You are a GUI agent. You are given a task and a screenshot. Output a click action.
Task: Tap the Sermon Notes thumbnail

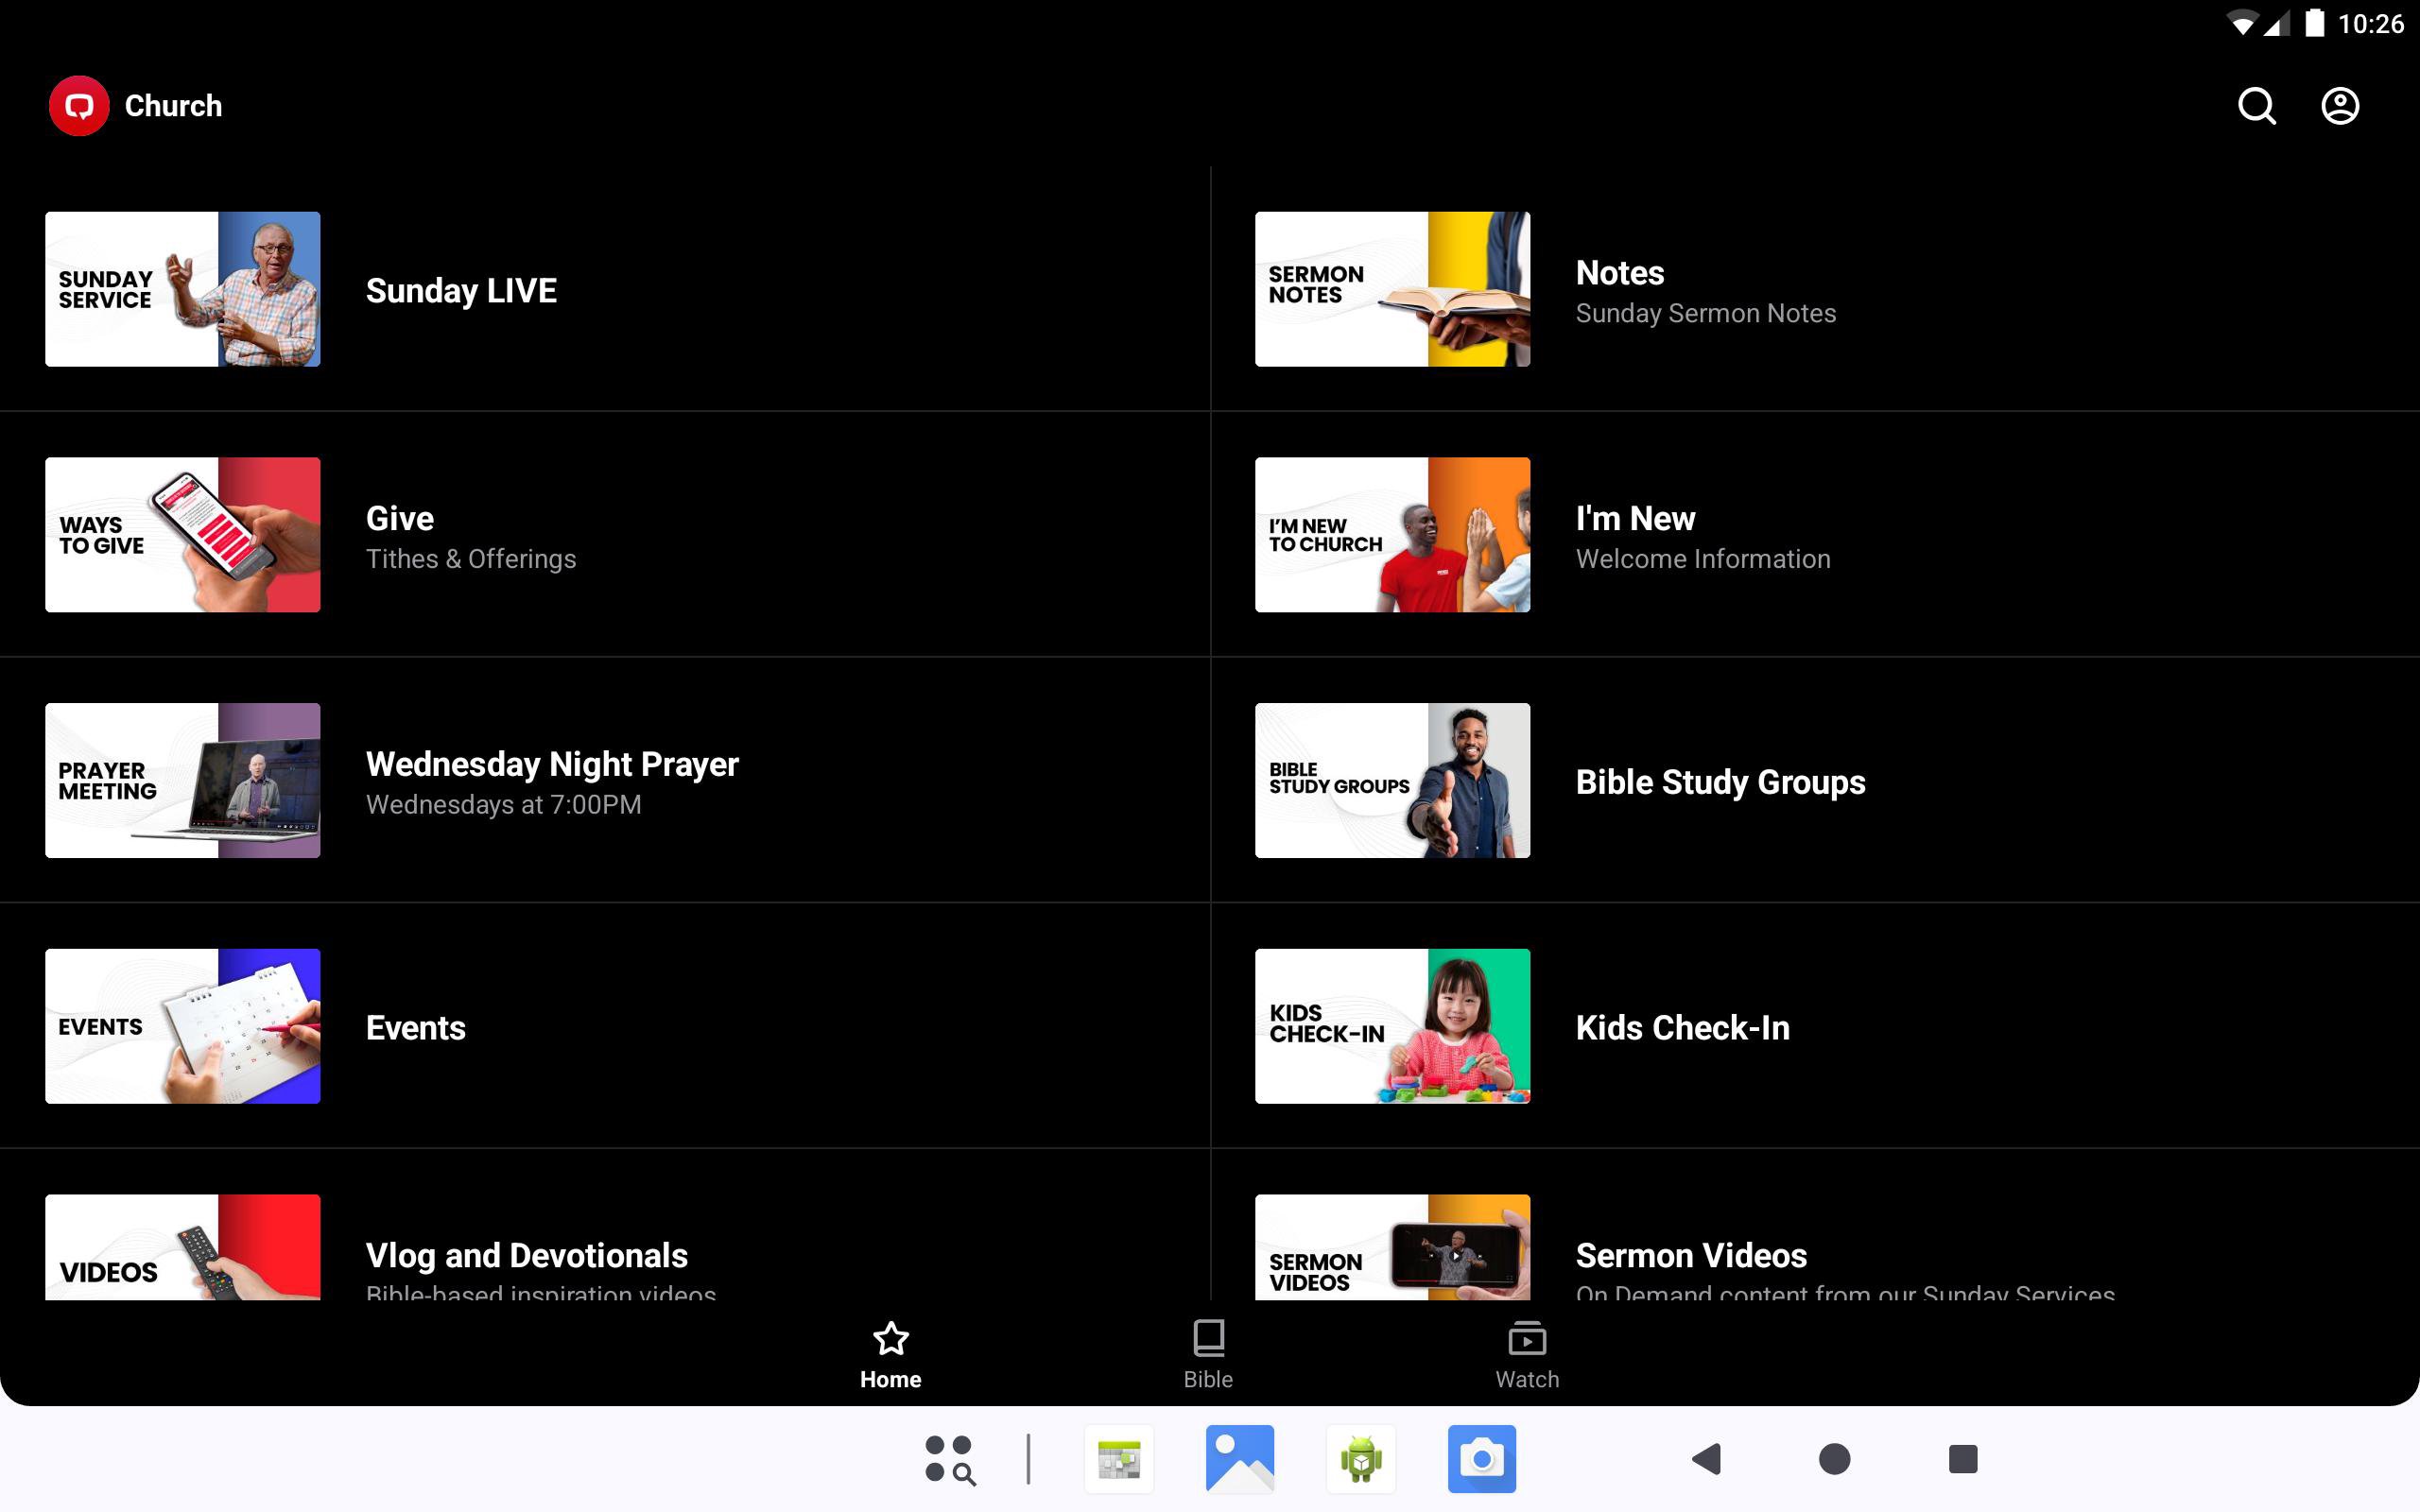pyautogui.click(x=1392, y=289)
